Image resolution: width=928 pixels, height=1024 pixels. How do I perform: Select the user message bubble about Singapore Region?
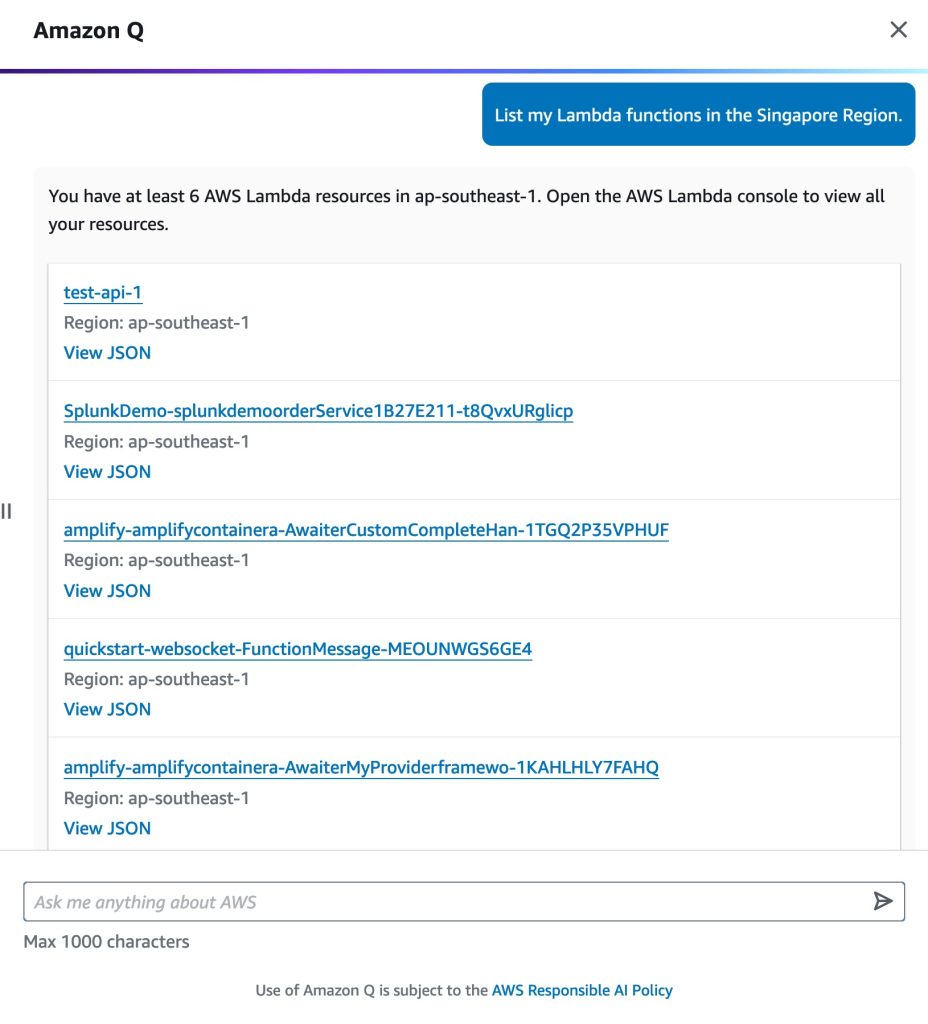(698, 114)
